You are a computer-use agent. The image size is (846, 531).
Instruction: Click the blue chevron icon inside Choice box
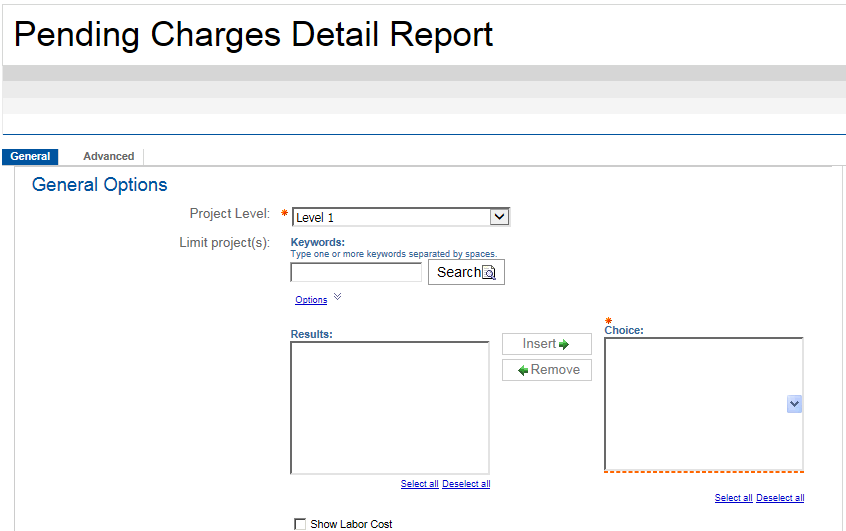794,403
